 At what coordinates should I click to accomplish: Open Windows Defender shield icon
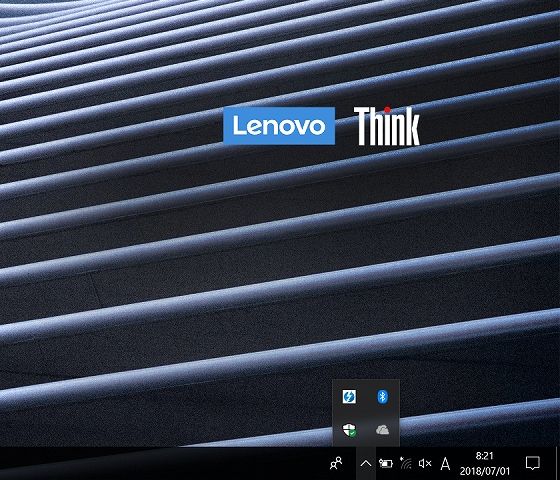[x=349, y=430]
